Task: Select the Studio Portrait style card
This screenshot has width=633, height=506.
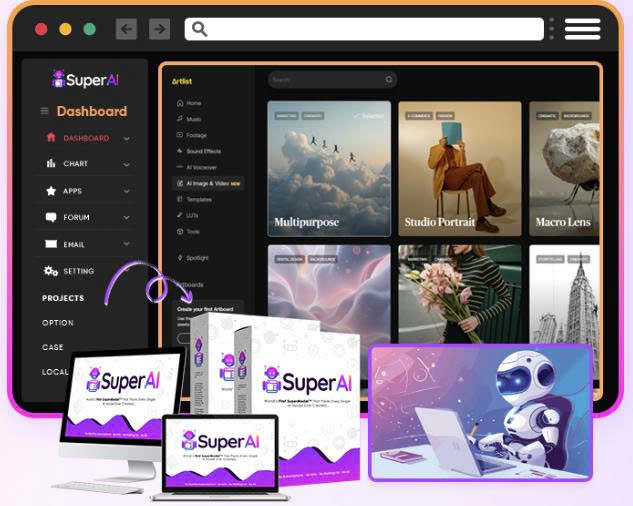Action: click(x=460, y=168)
